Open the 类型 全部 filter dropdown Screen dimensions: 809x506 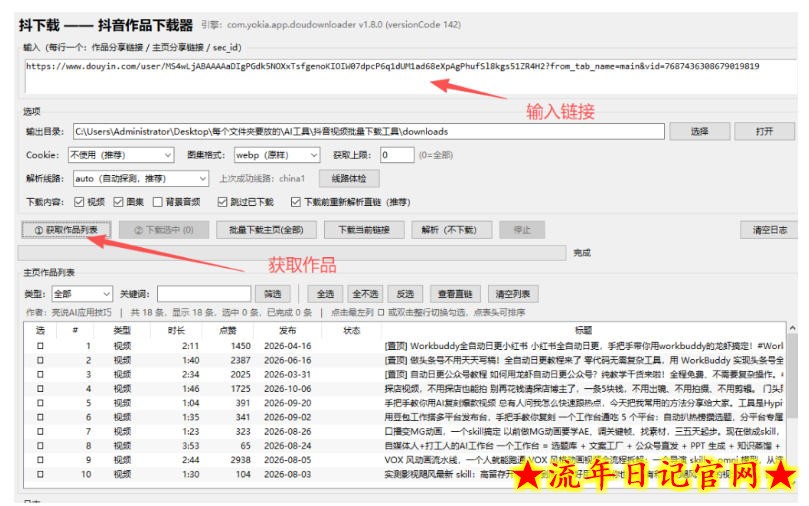[x=82, y=294]
